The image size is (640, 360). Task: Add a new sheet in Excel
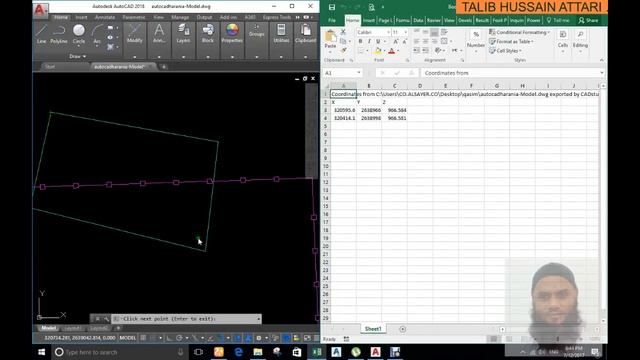click(402, 329)
